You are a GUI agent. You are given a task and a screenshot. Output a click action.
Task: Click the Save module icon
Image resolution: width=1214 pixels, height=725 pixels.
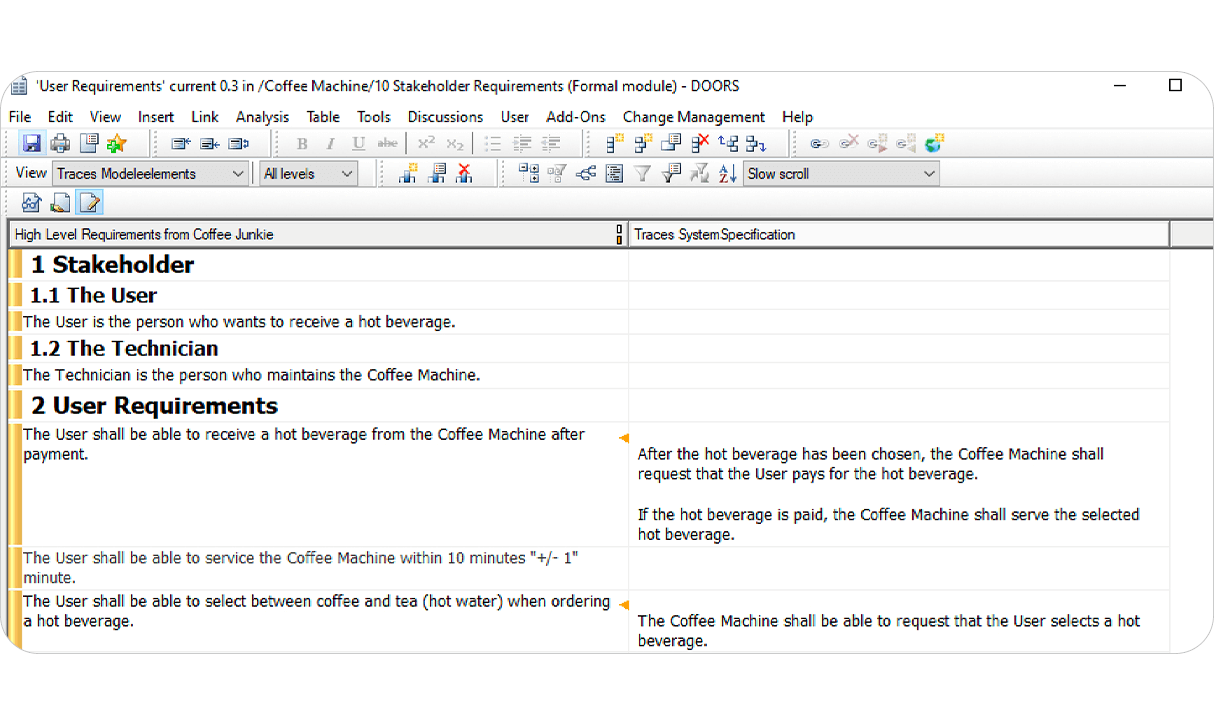pos(31,142)
